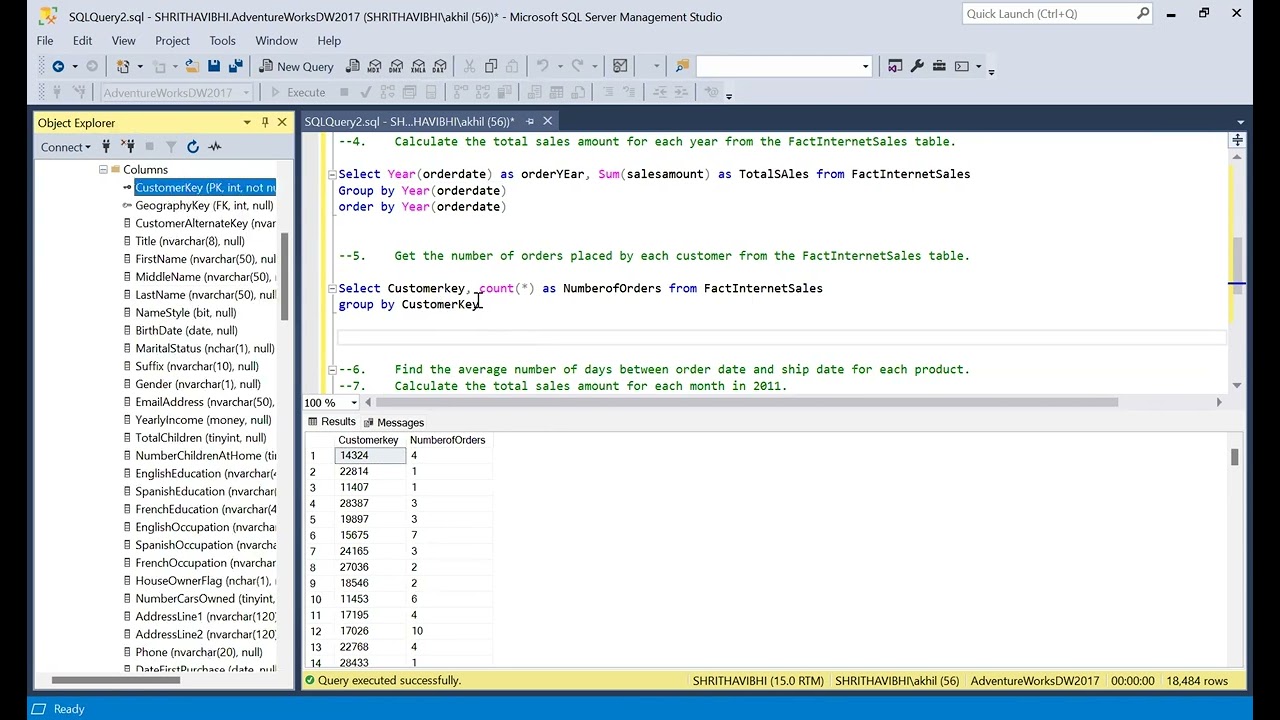Click the Database Engine Query icon
The height and width of the screenshot is (720, 1280).
[352, 66]
